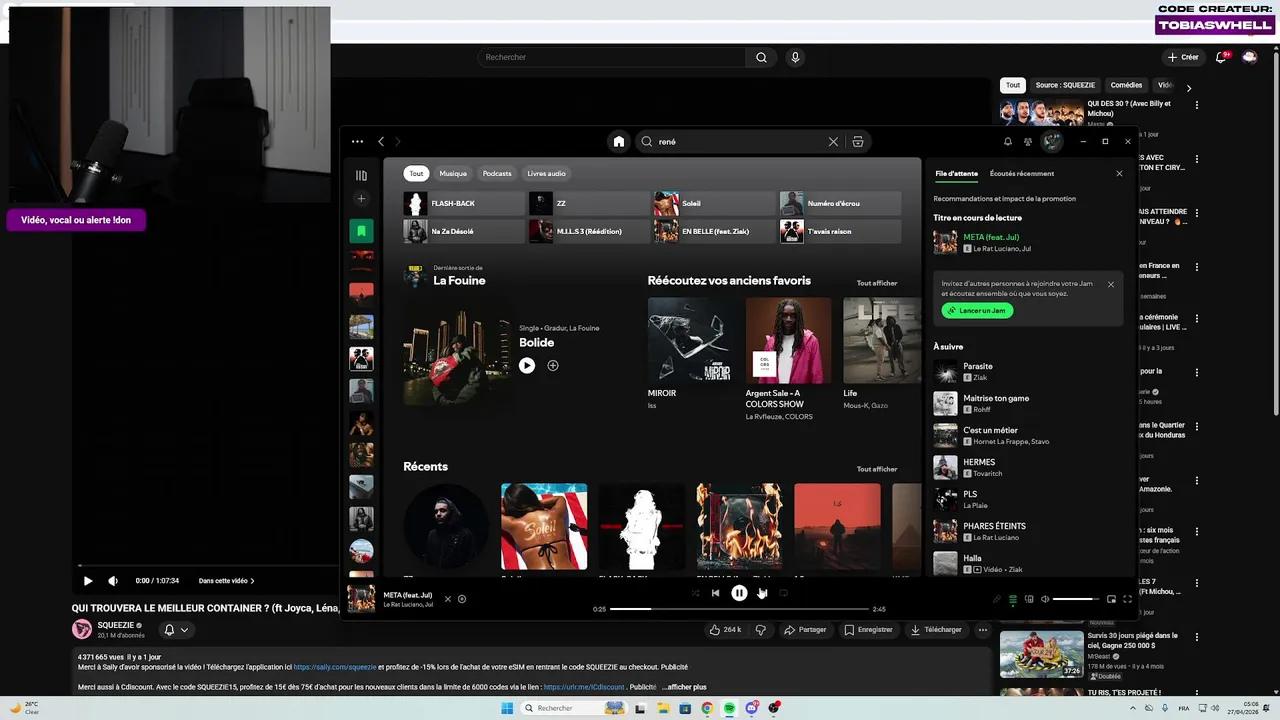
Task: Open the three-dots menu of Spotify window
Action: (x=357, y=142)
